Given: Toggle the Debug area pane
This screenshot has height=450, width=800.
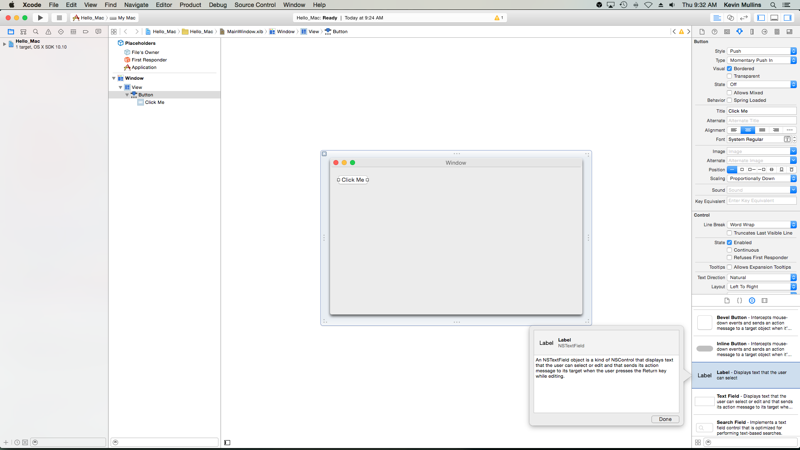Looking at the screenshot, I should [x=774, y=18].
